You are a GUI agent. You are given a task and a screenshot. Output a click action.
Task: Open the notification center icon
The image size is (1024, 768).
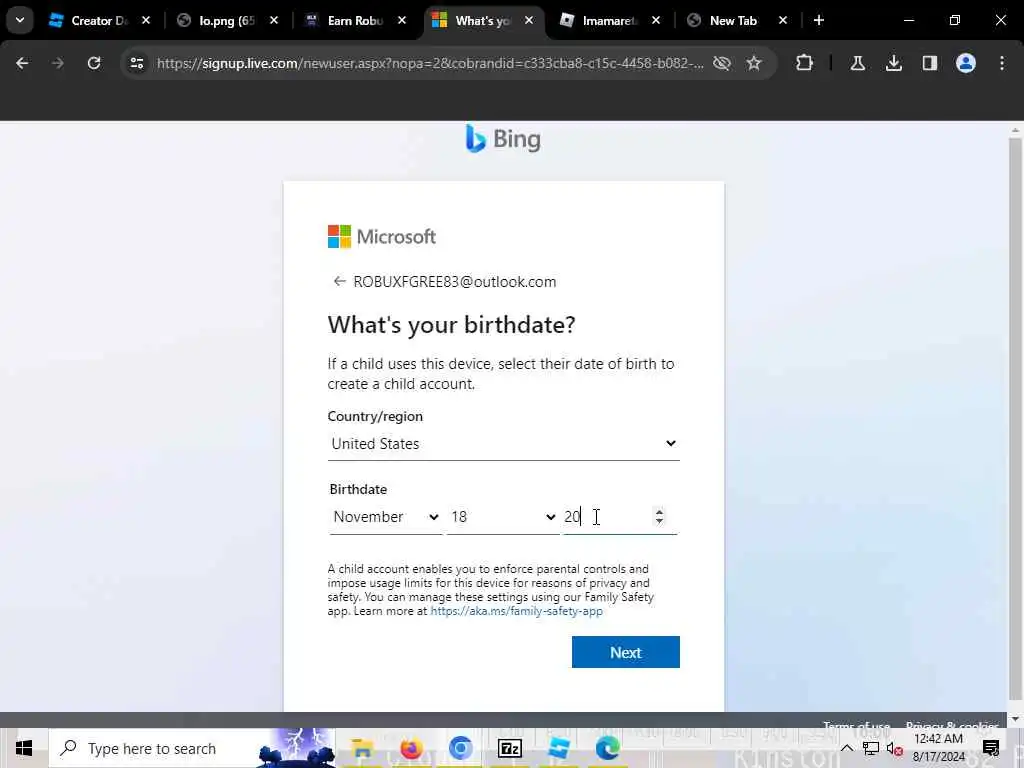pos(991,748)
